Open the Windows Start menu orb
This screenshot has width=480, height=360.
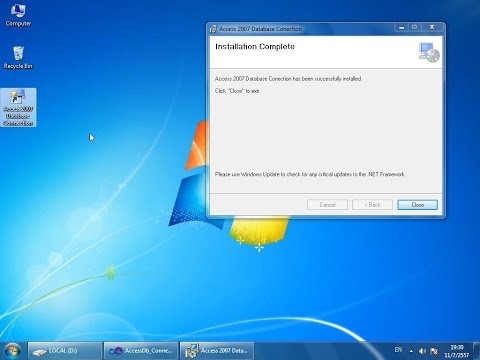pyautogui.click(x=12, y=351)
